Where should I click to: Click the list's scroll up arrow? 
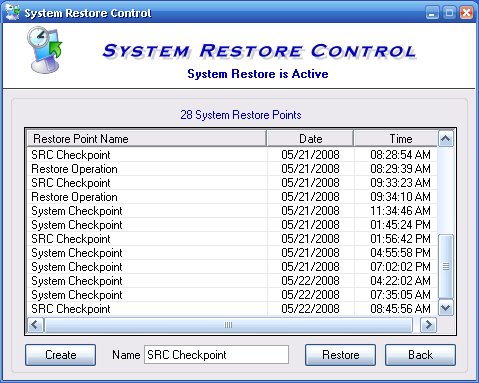(446, 138)
